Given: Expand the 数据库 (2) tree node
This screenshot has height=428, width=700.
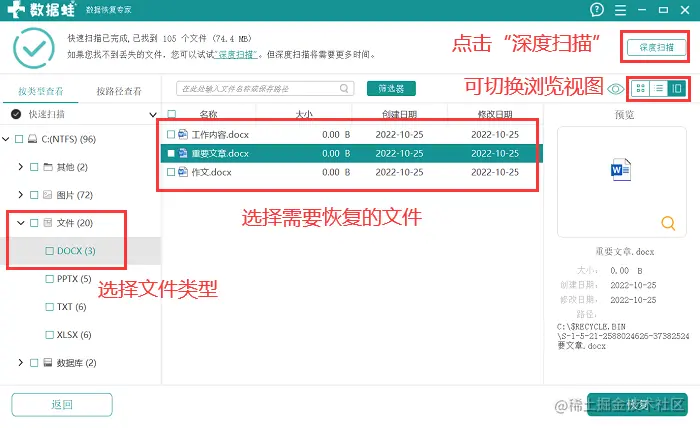Looking at the screenshot, I should click(x=21, y=362).
